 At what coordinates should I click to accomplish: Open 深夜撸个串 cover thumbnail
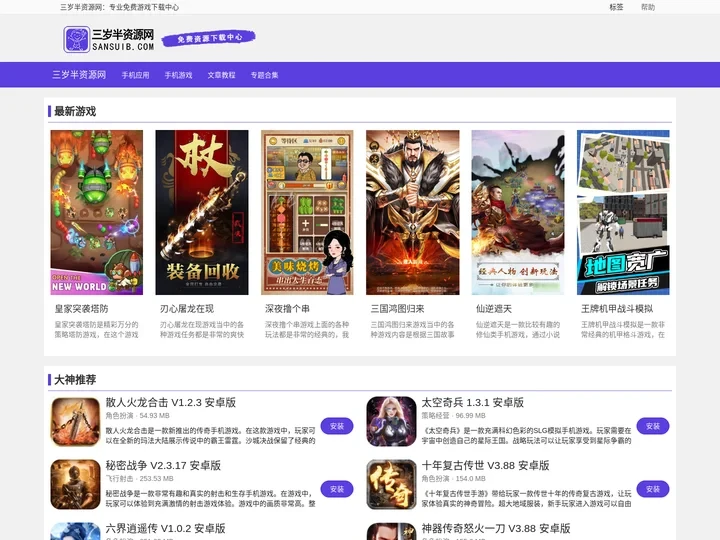pyautogui.click(x=307, y=212)
